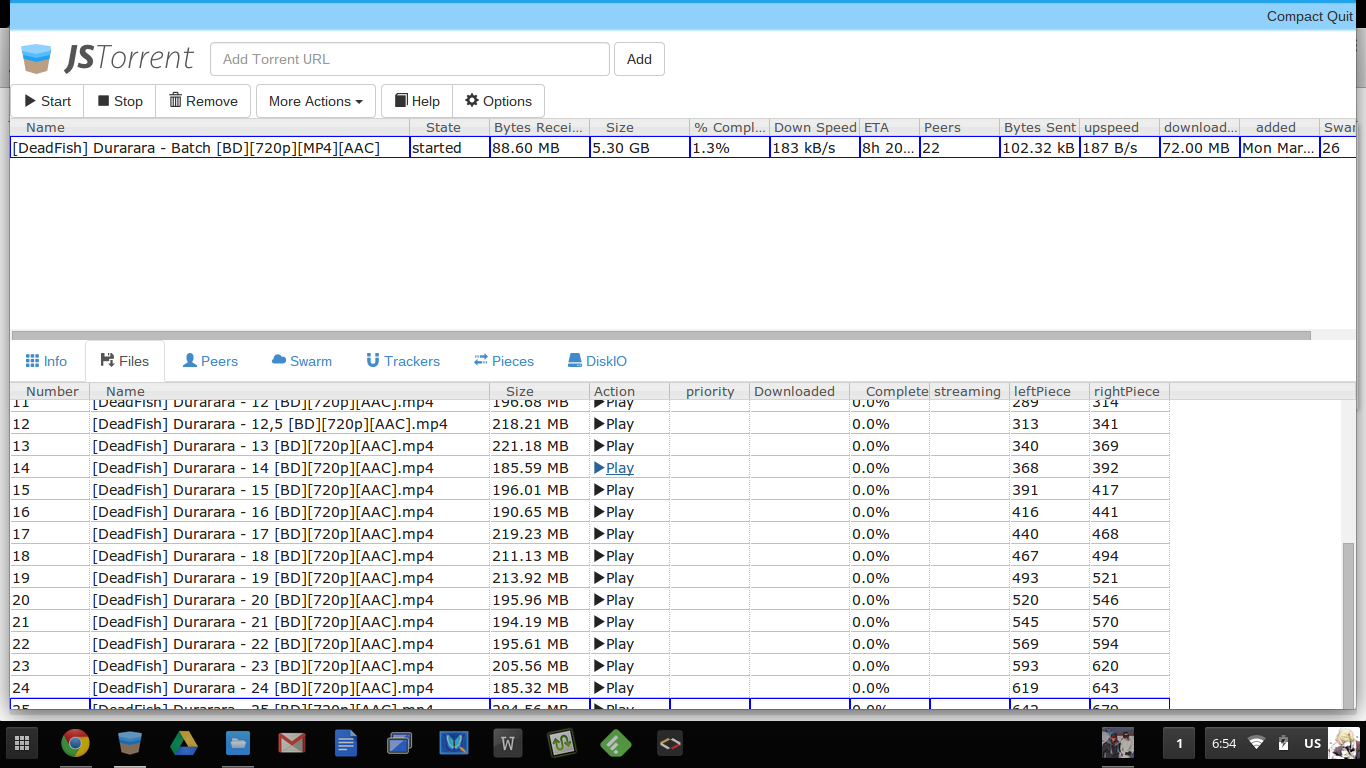Open Gmail from the shelf

click(x=291, y=743)
